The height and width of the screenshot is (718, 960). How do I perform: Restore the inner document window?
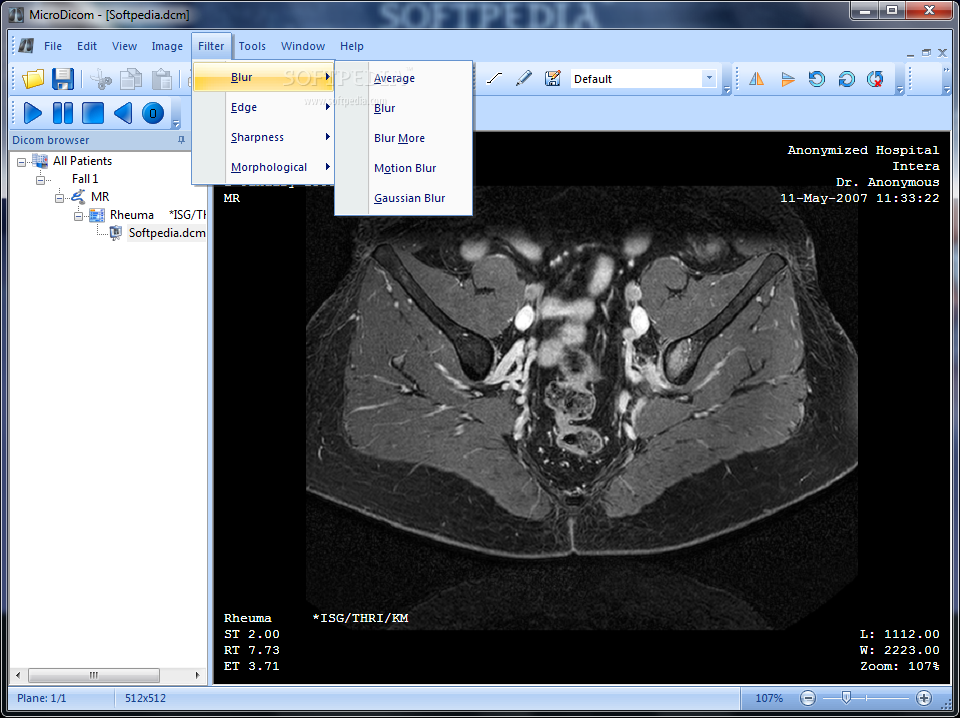pyautogui.click(x=926, y=53)
